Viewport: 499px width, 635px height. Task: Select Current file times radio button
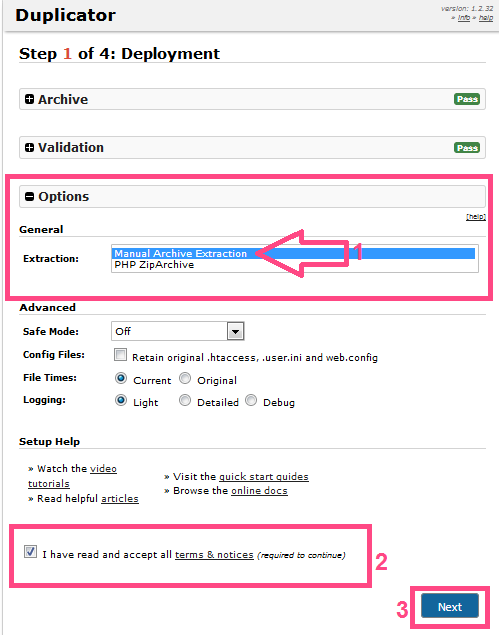pos(121,378)
